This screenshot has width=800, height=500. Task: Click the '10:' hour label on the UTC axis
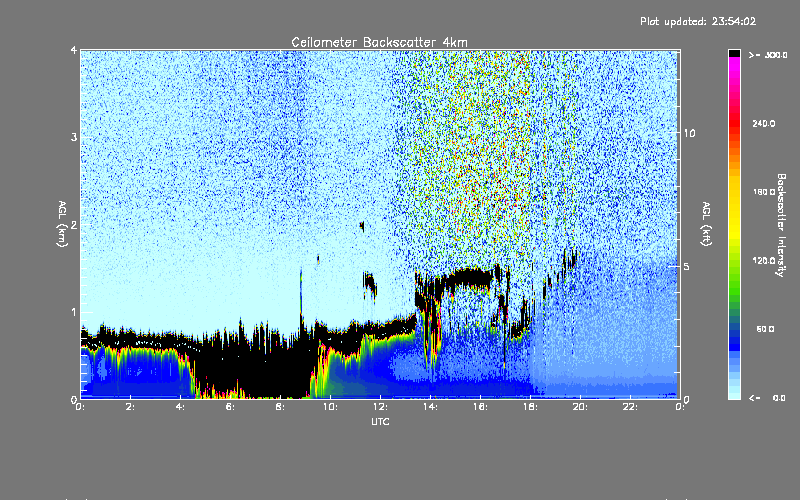tap(330, 407)
